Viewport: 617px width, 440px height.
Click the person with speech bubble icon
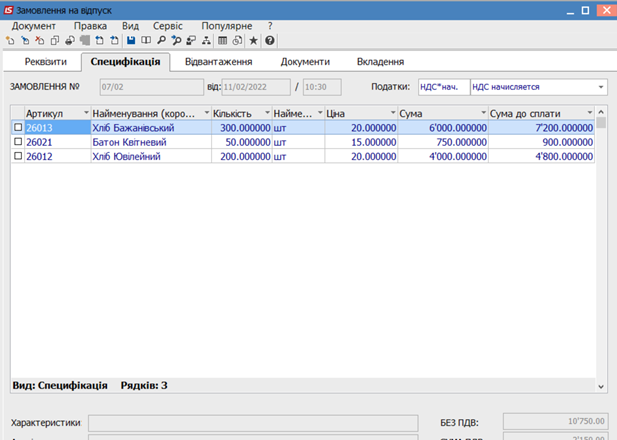pyautogui.click(x=191, y=41)
